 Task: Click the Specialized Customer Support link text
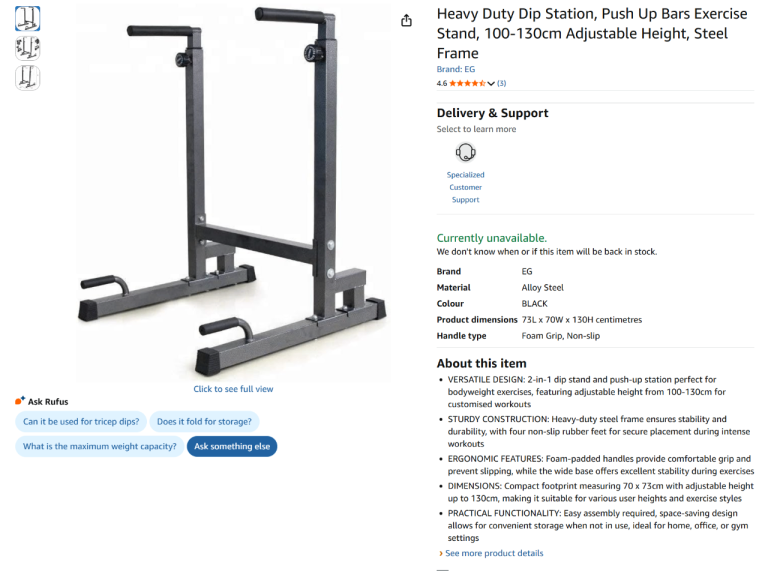click(465, 187)
